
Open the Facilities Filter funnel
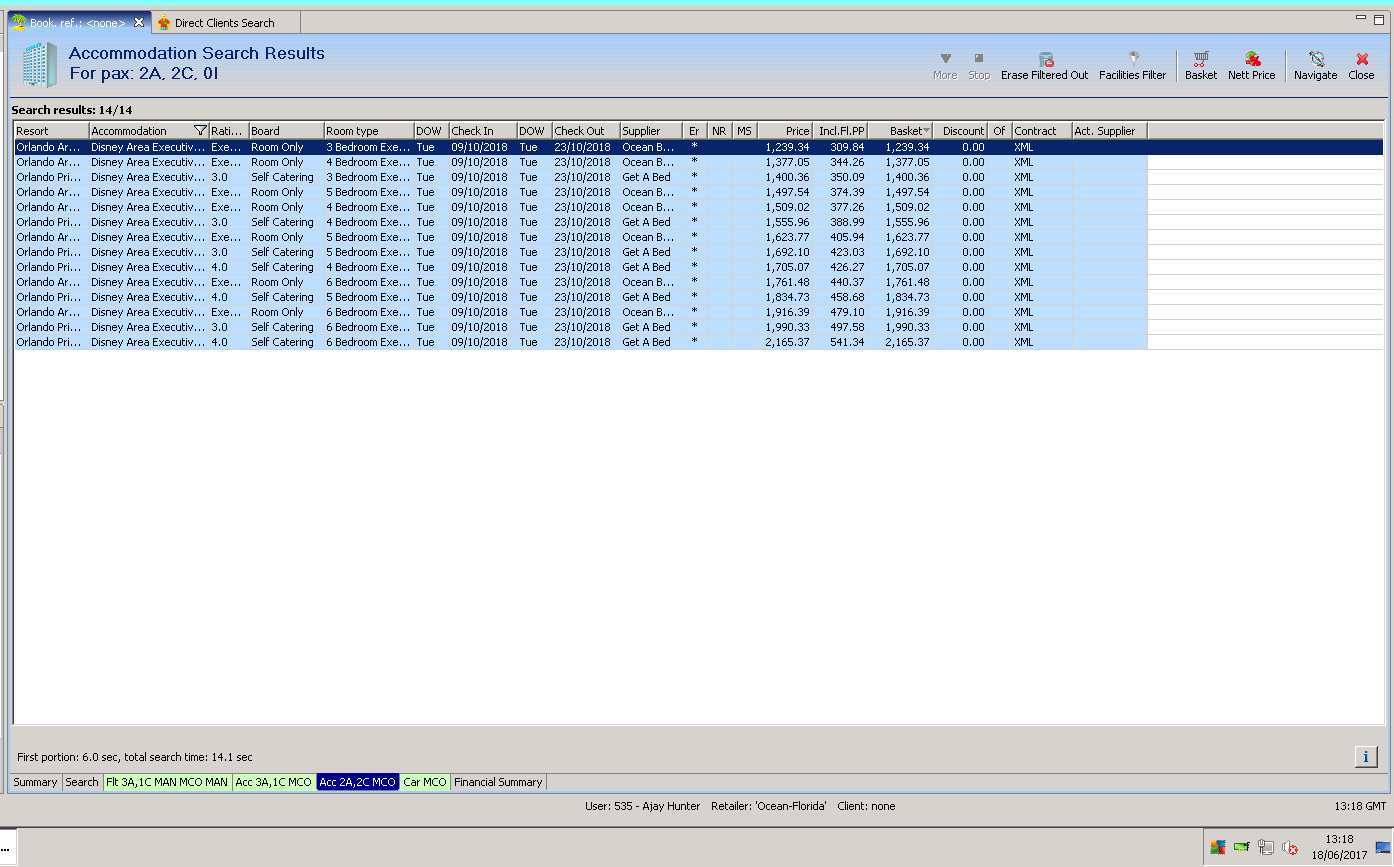click(1132, 60)
